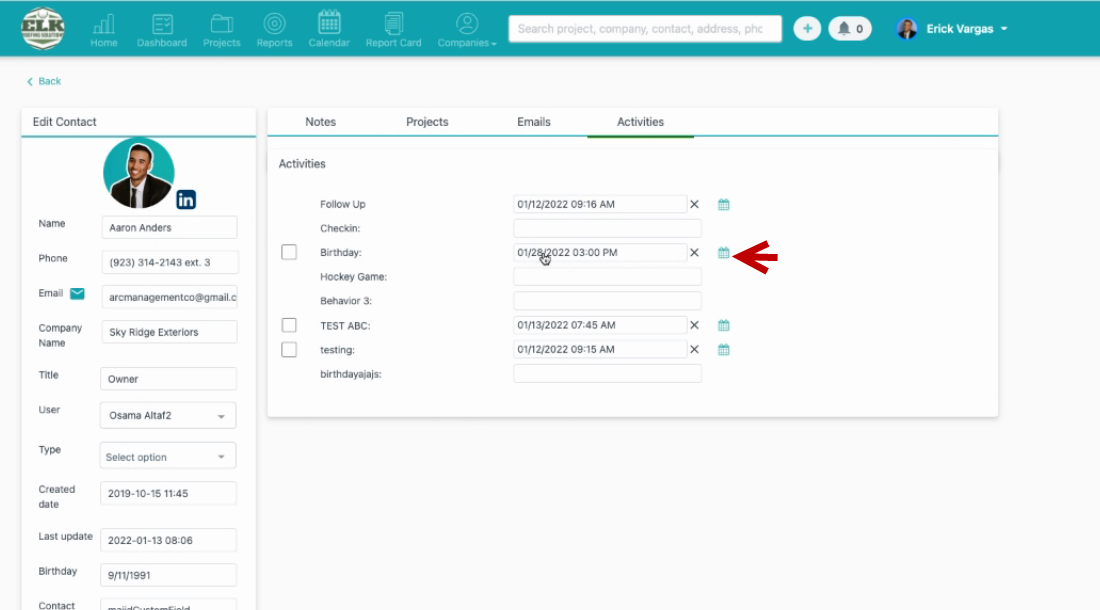Click the global search field
The height and width of the screenshot is (610, 1100).
click(x=645, y=29)
